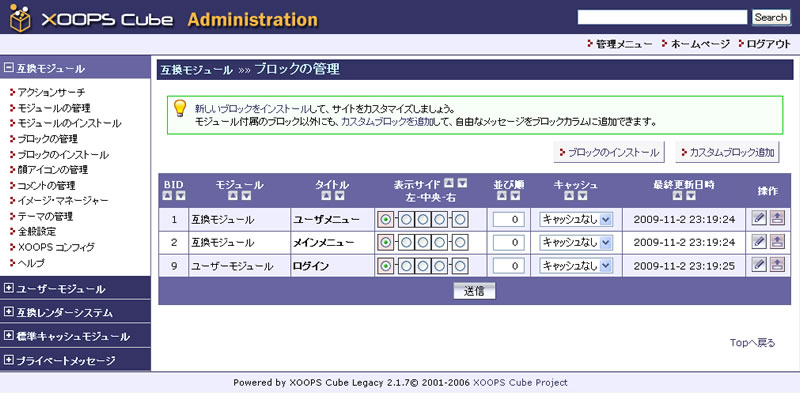Sort タイトル column ascending

327,196
